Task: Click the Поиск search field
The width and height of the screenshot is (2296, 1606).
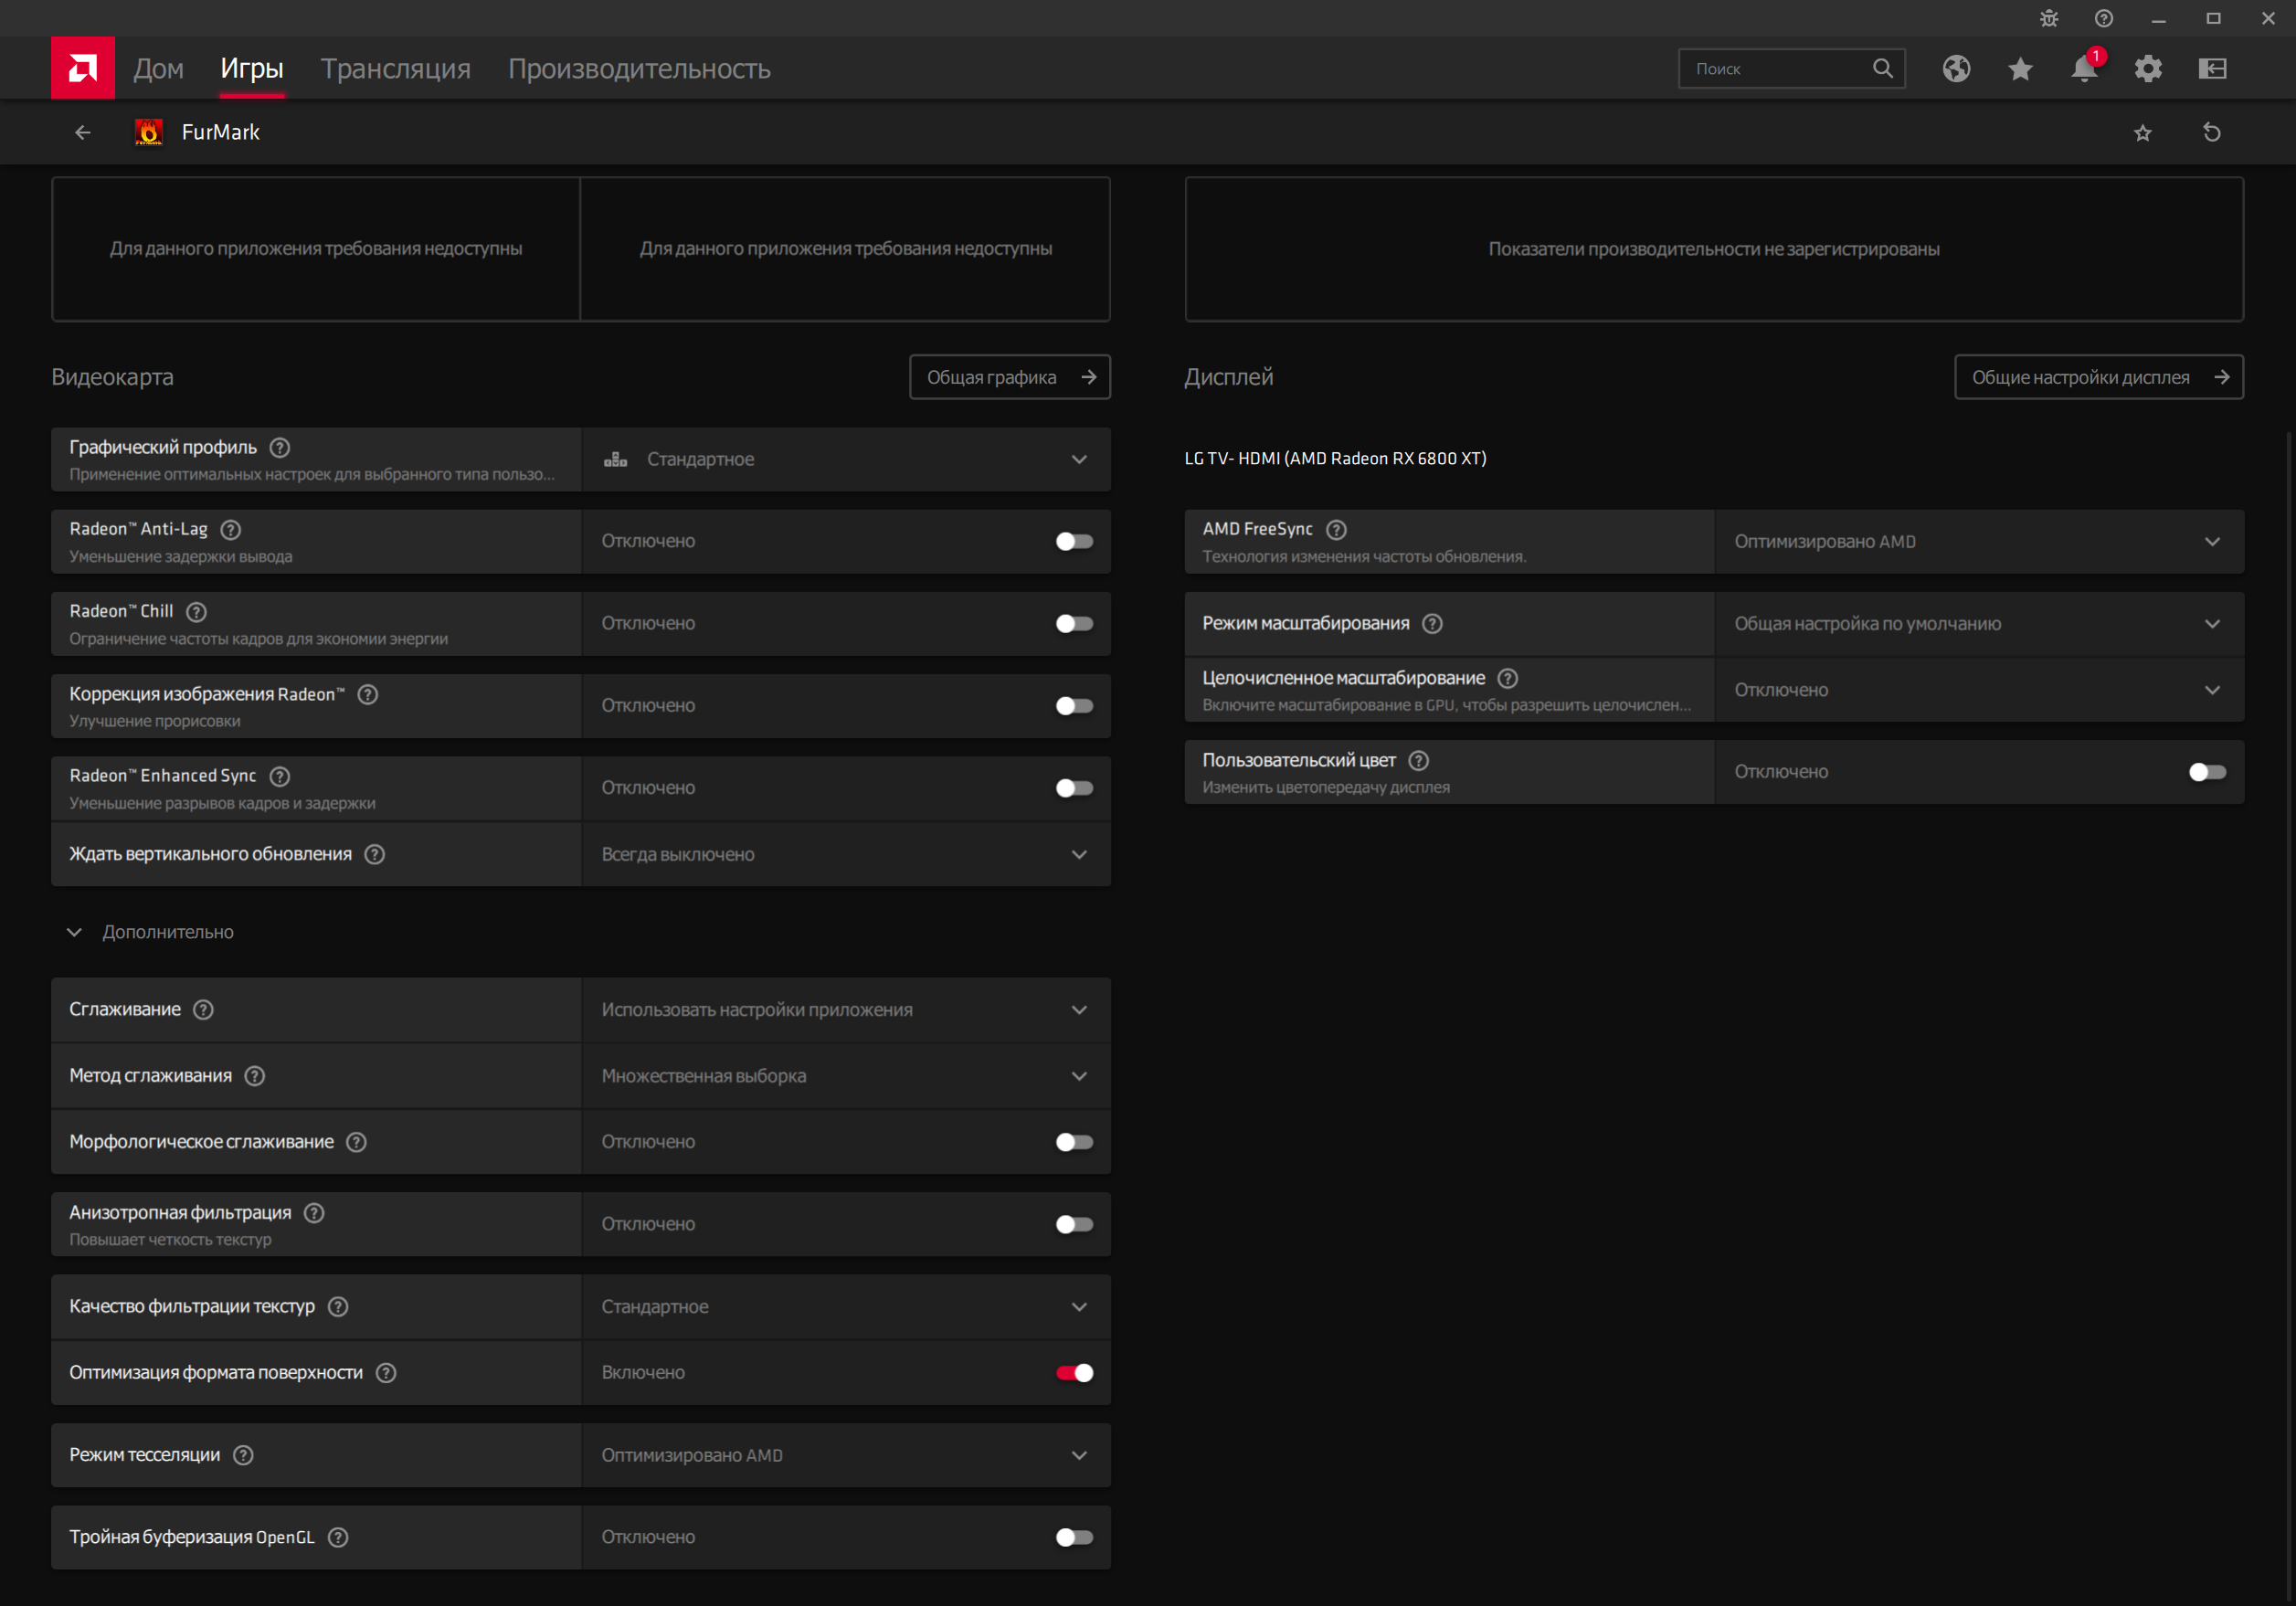Action: click(x=1775, y=68)
